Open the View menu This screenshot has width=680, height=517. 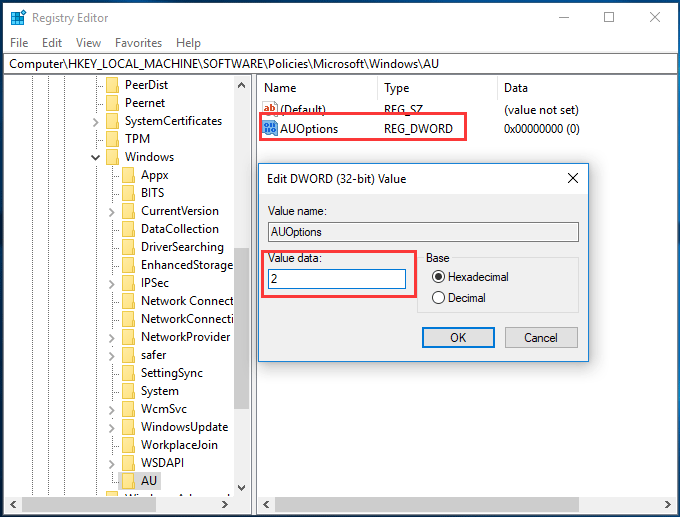click(88, 43)
